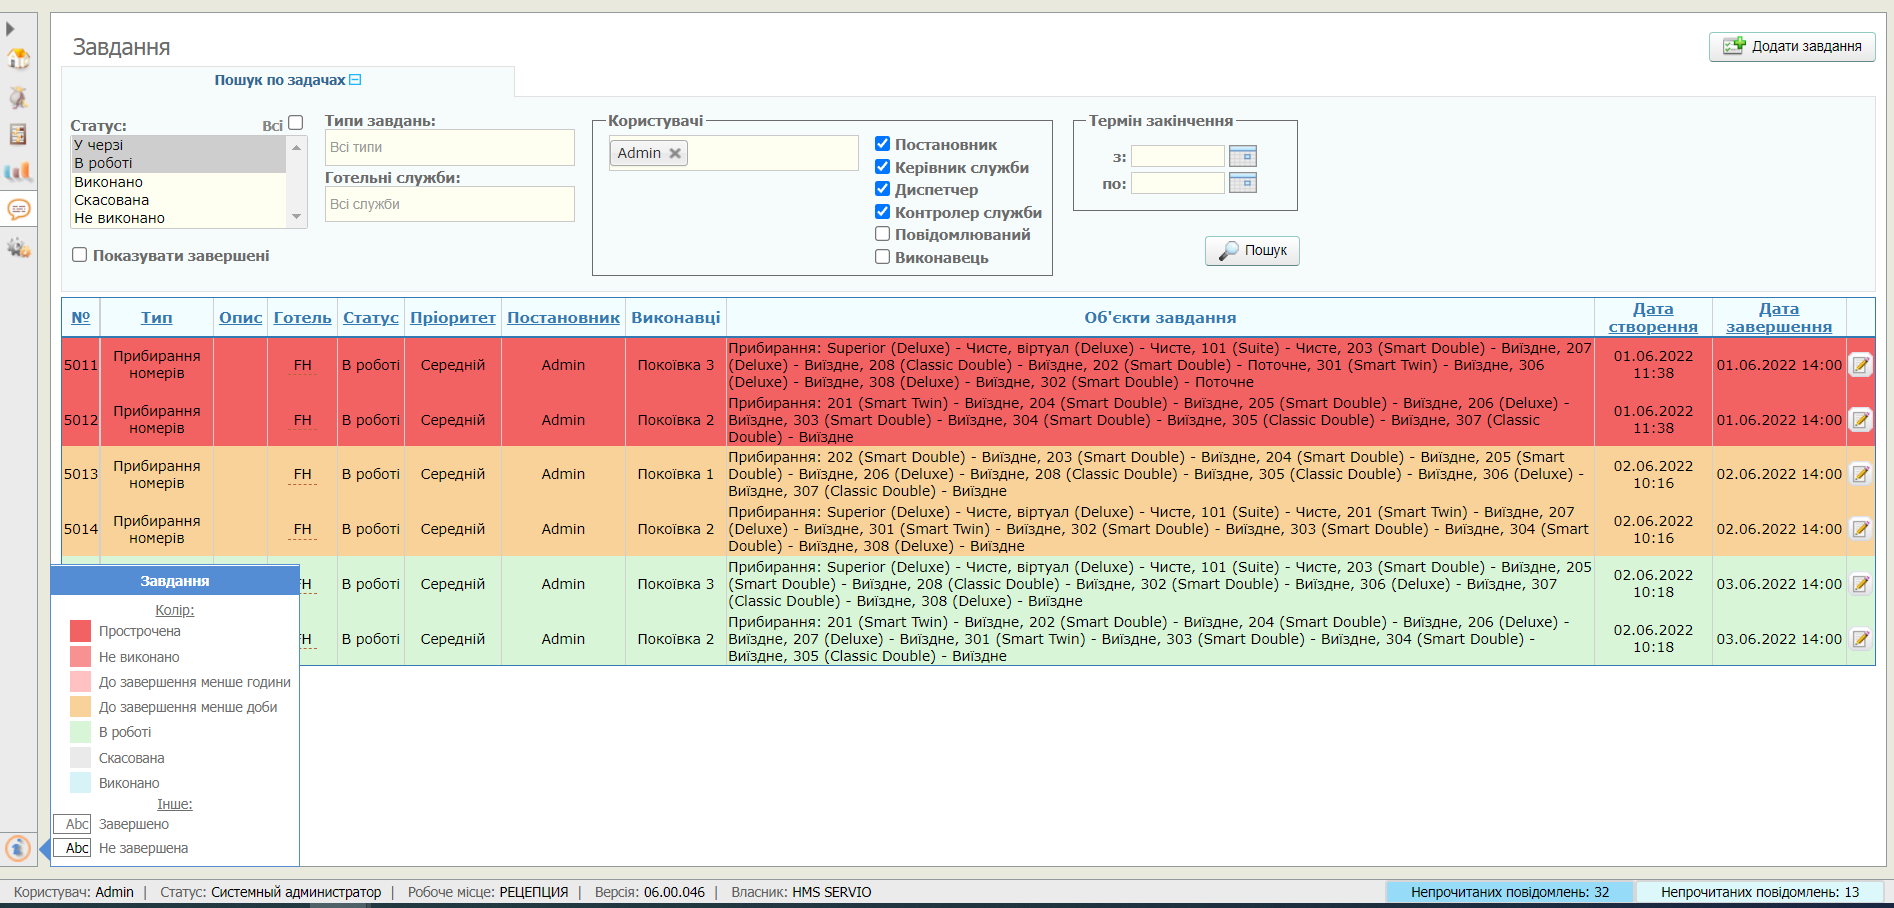
Task: Open the bar chart reports icon
Action: click(18, 172)
